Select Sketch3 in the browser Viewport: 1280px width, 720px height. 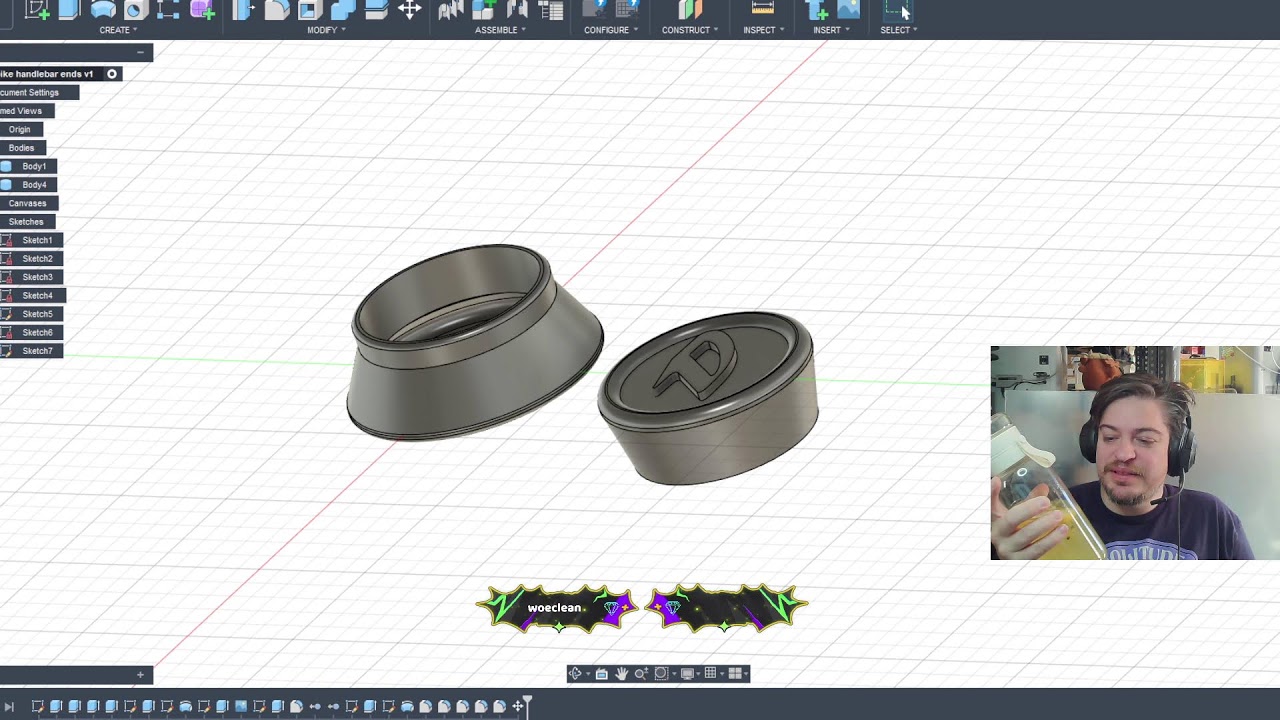click(x=37, y=277)
